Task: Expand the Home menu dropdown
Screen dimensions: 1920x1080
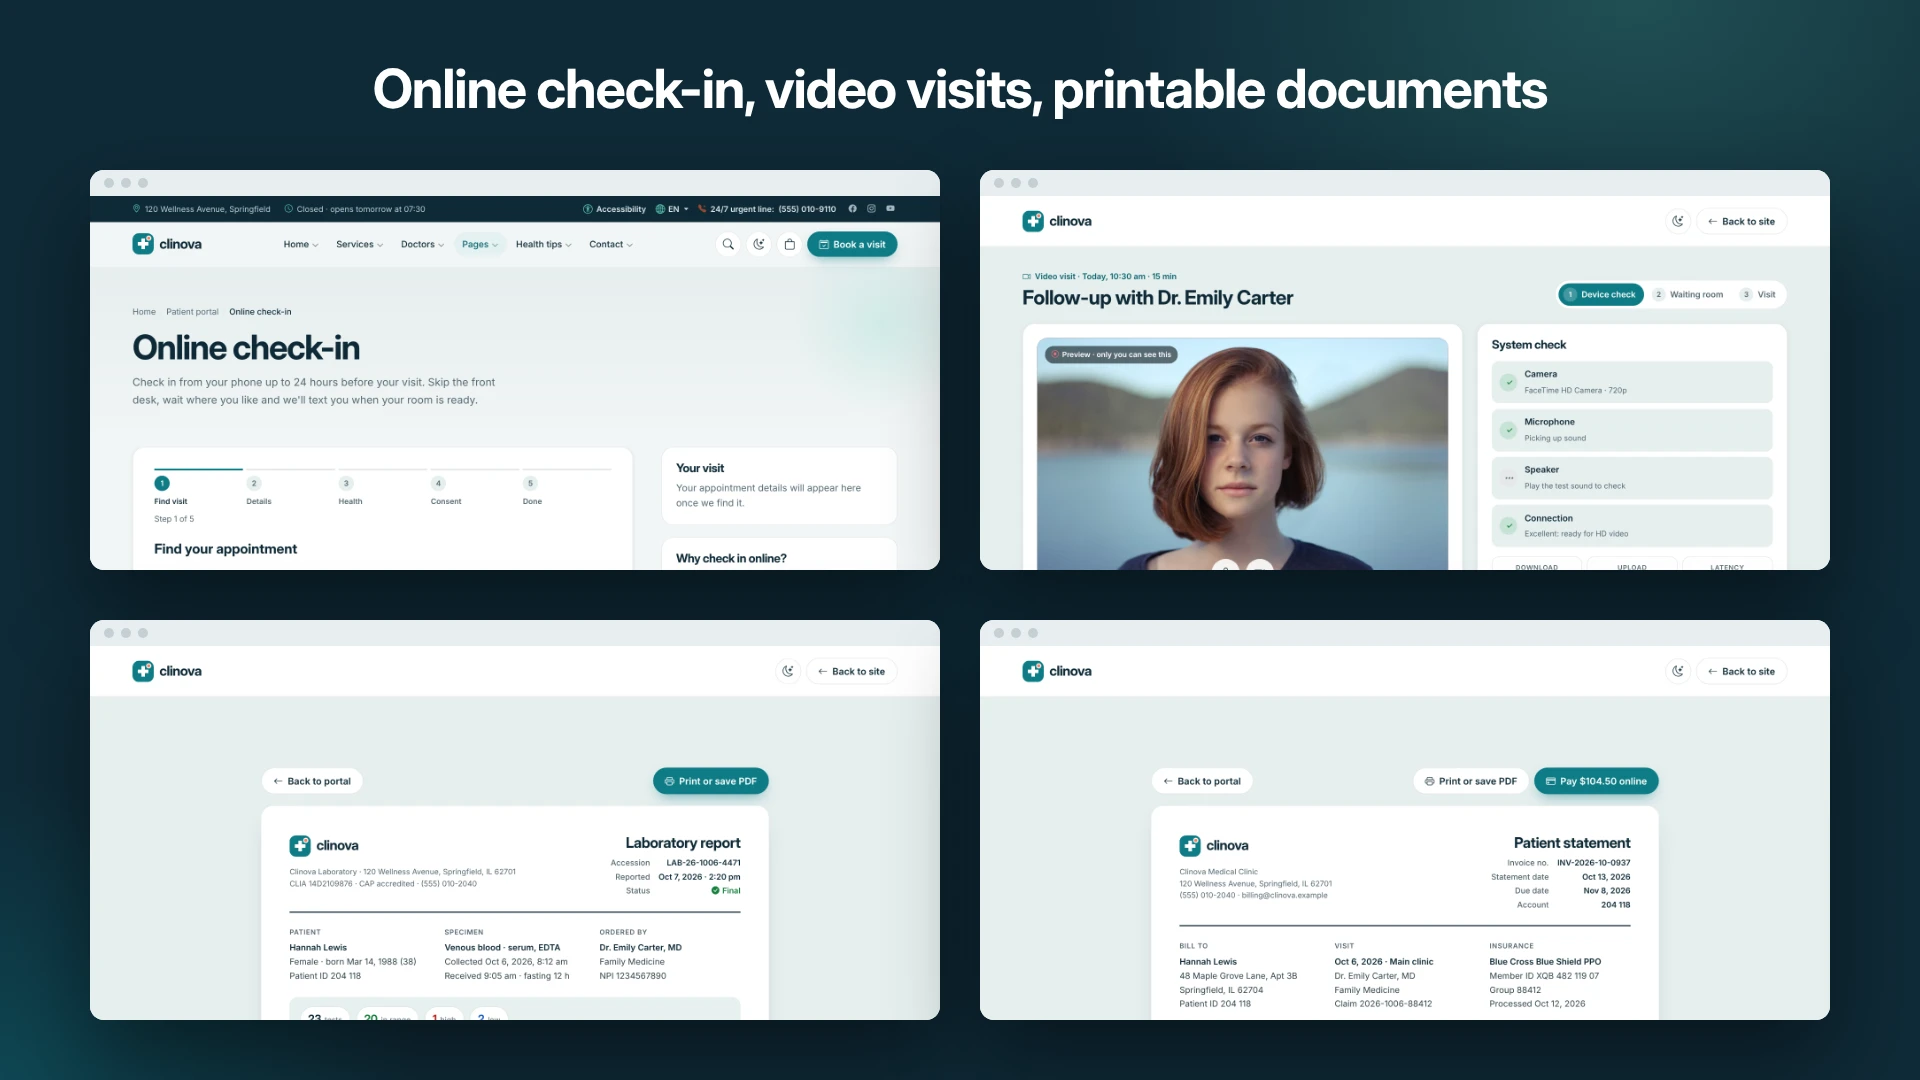Action: pyautogui.click(x=301, y=244)
